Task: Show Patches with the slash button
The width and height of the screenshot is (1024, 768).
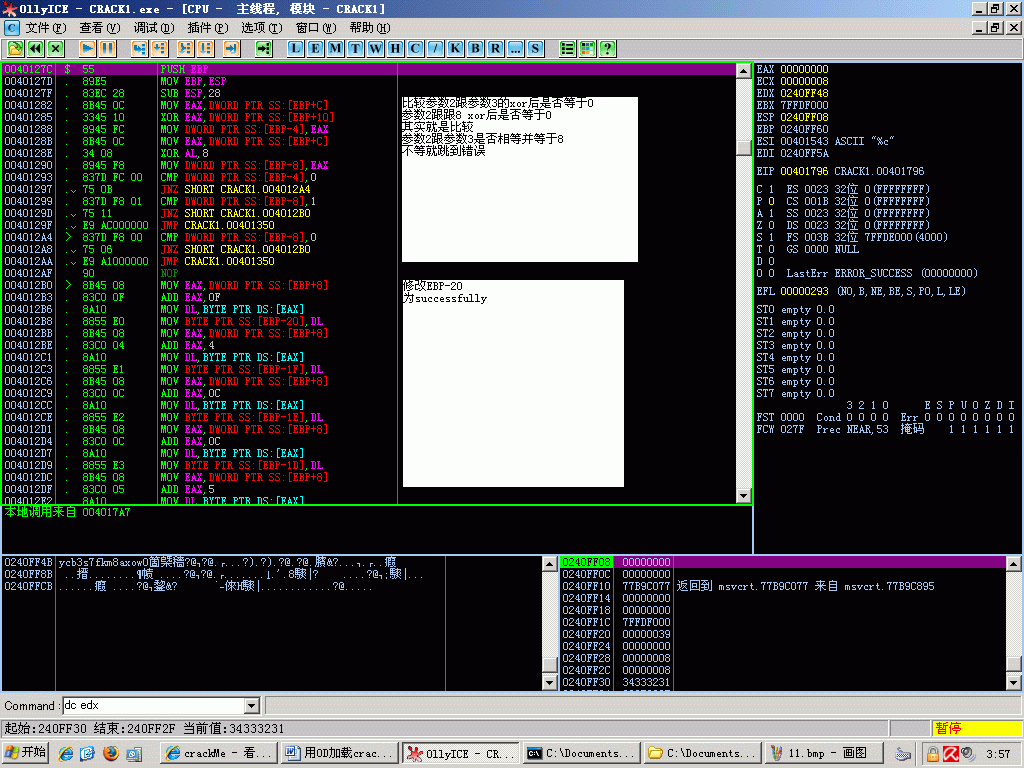Action: click(436, 48)
